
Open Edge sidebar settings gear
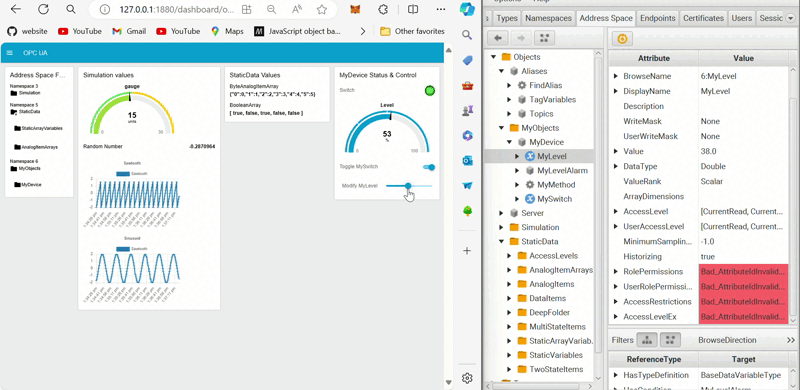[467, 378]
